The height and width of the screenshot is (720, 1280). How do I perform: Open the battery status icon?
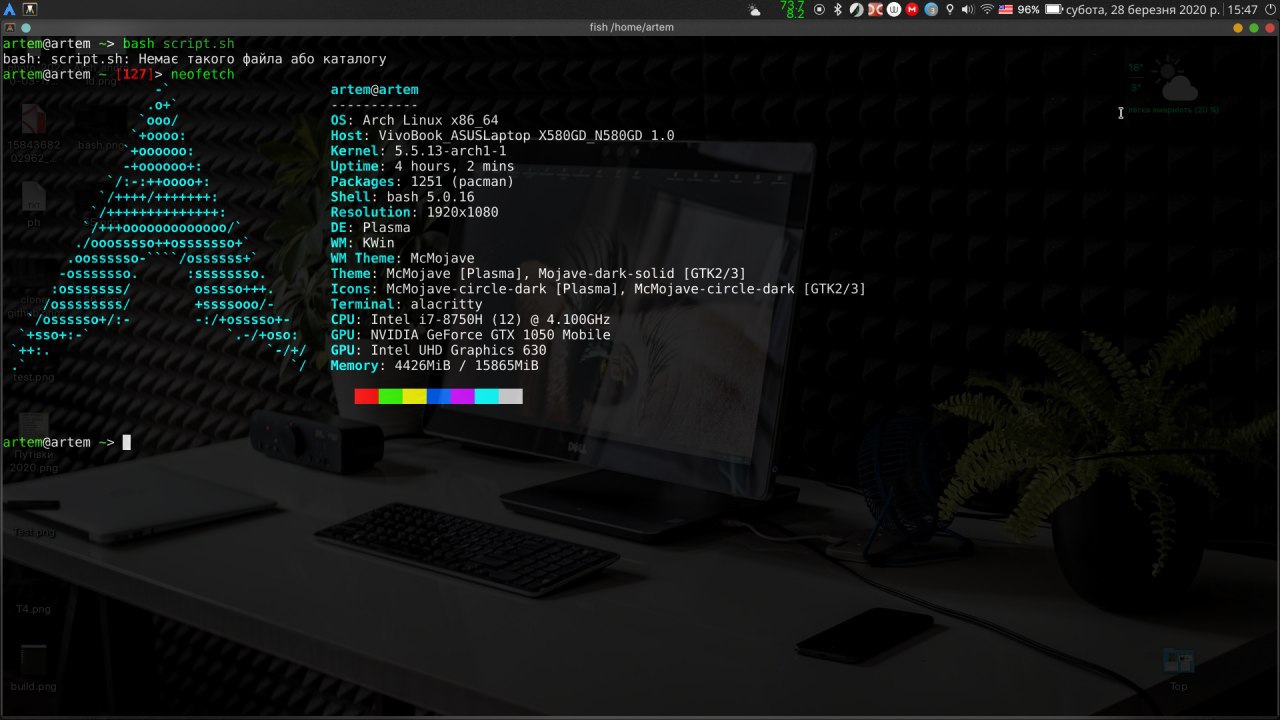pos(1055,9)
